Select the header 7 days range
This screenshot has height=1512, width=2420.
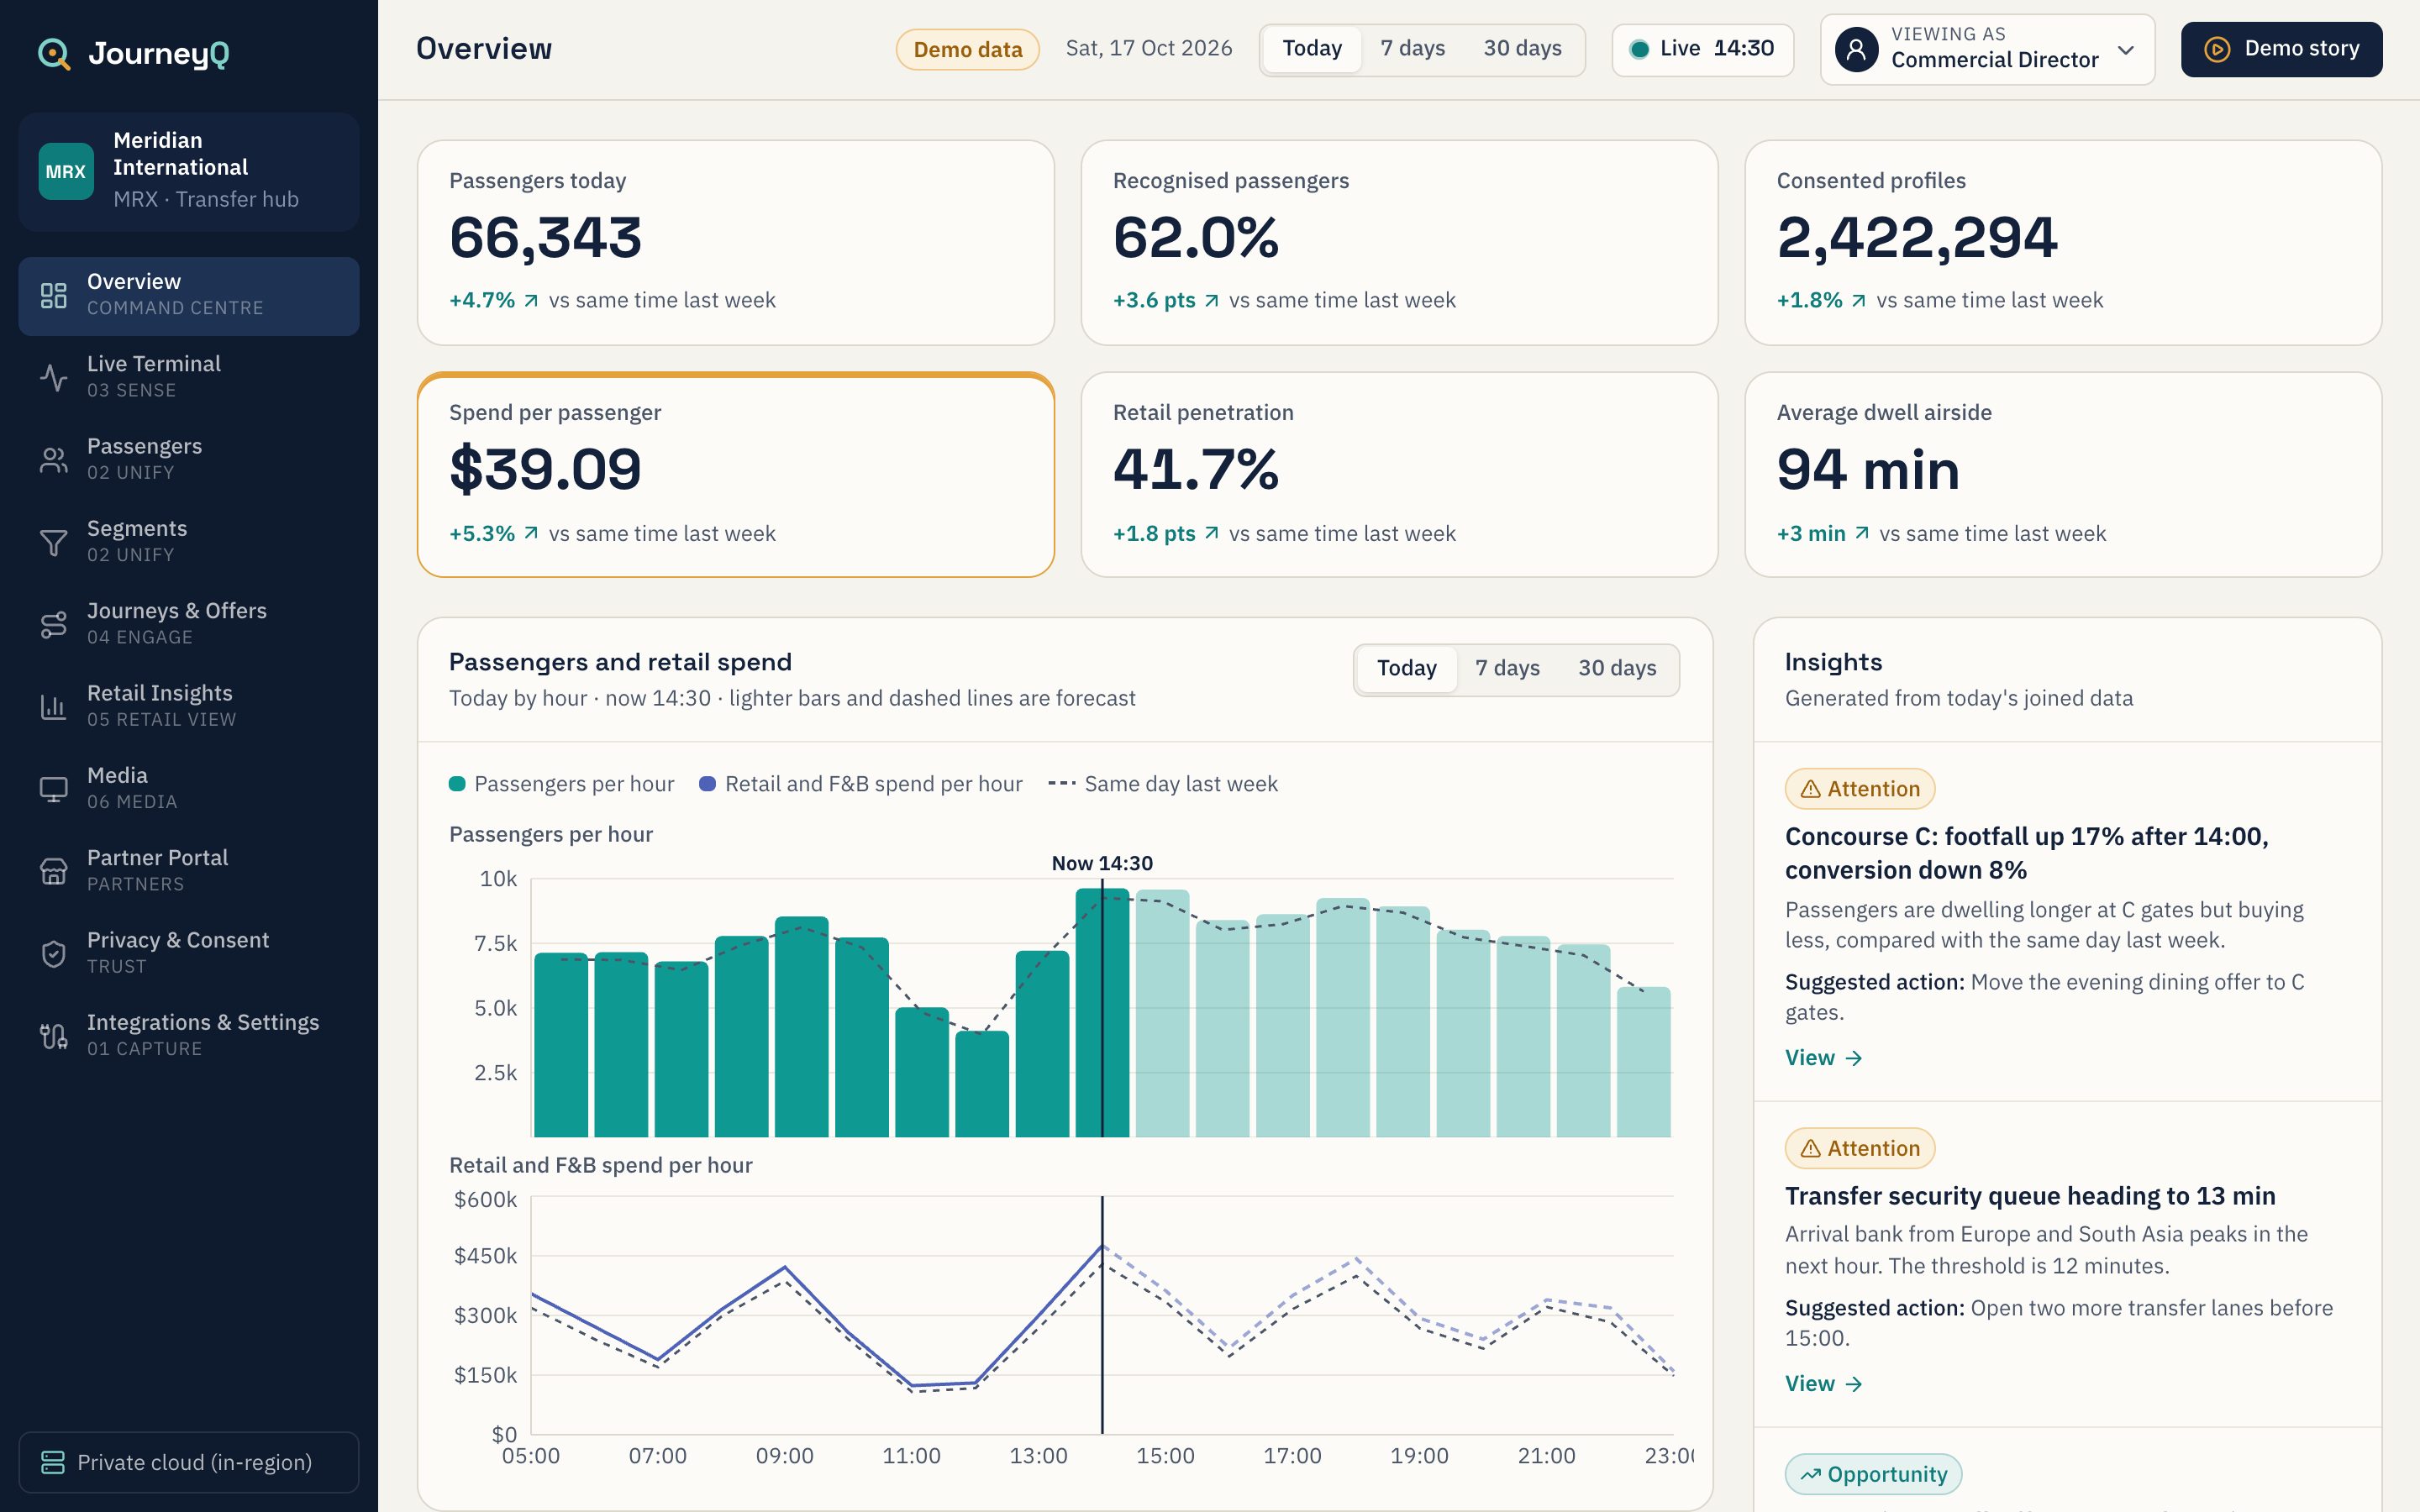[1412, 49]
